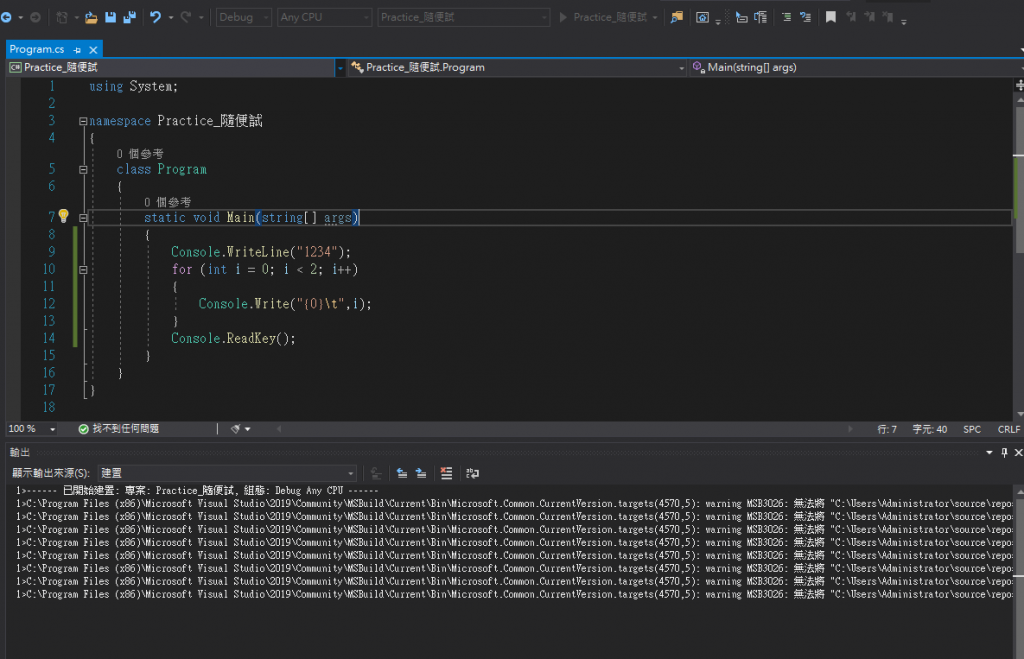Click the Save All icon
1024x659 pixels.
point(127,17)
